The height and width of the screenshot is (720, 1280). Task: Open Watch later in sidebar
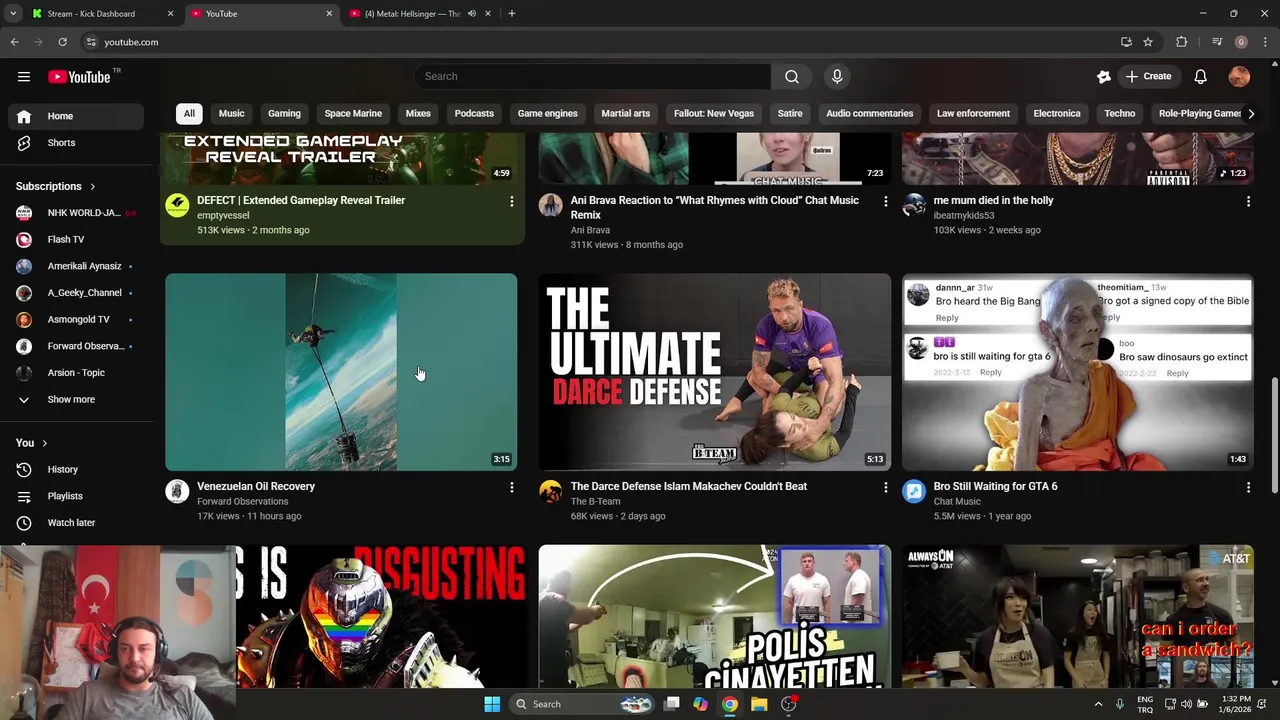tap(76, 523)
